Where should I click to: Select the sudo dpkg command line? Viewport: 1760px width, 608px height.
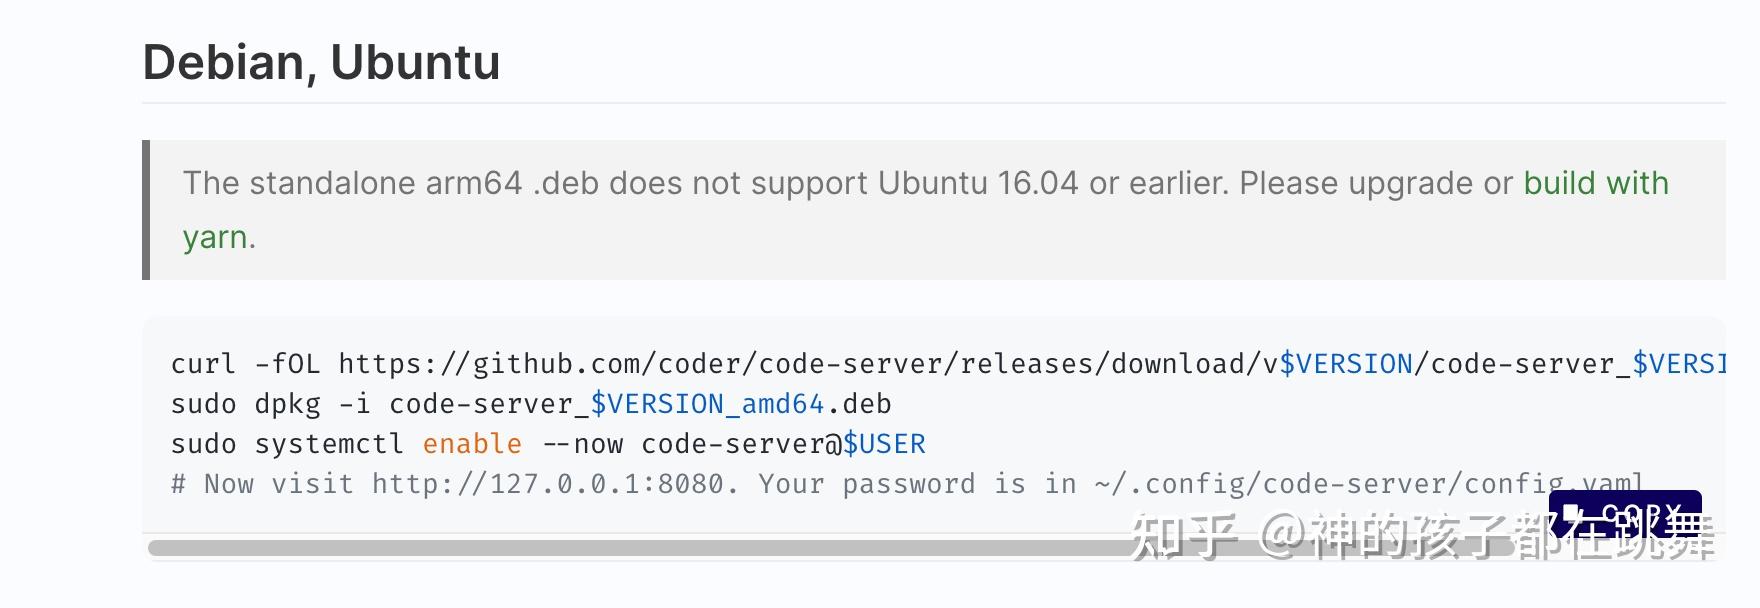click(530, 404)
